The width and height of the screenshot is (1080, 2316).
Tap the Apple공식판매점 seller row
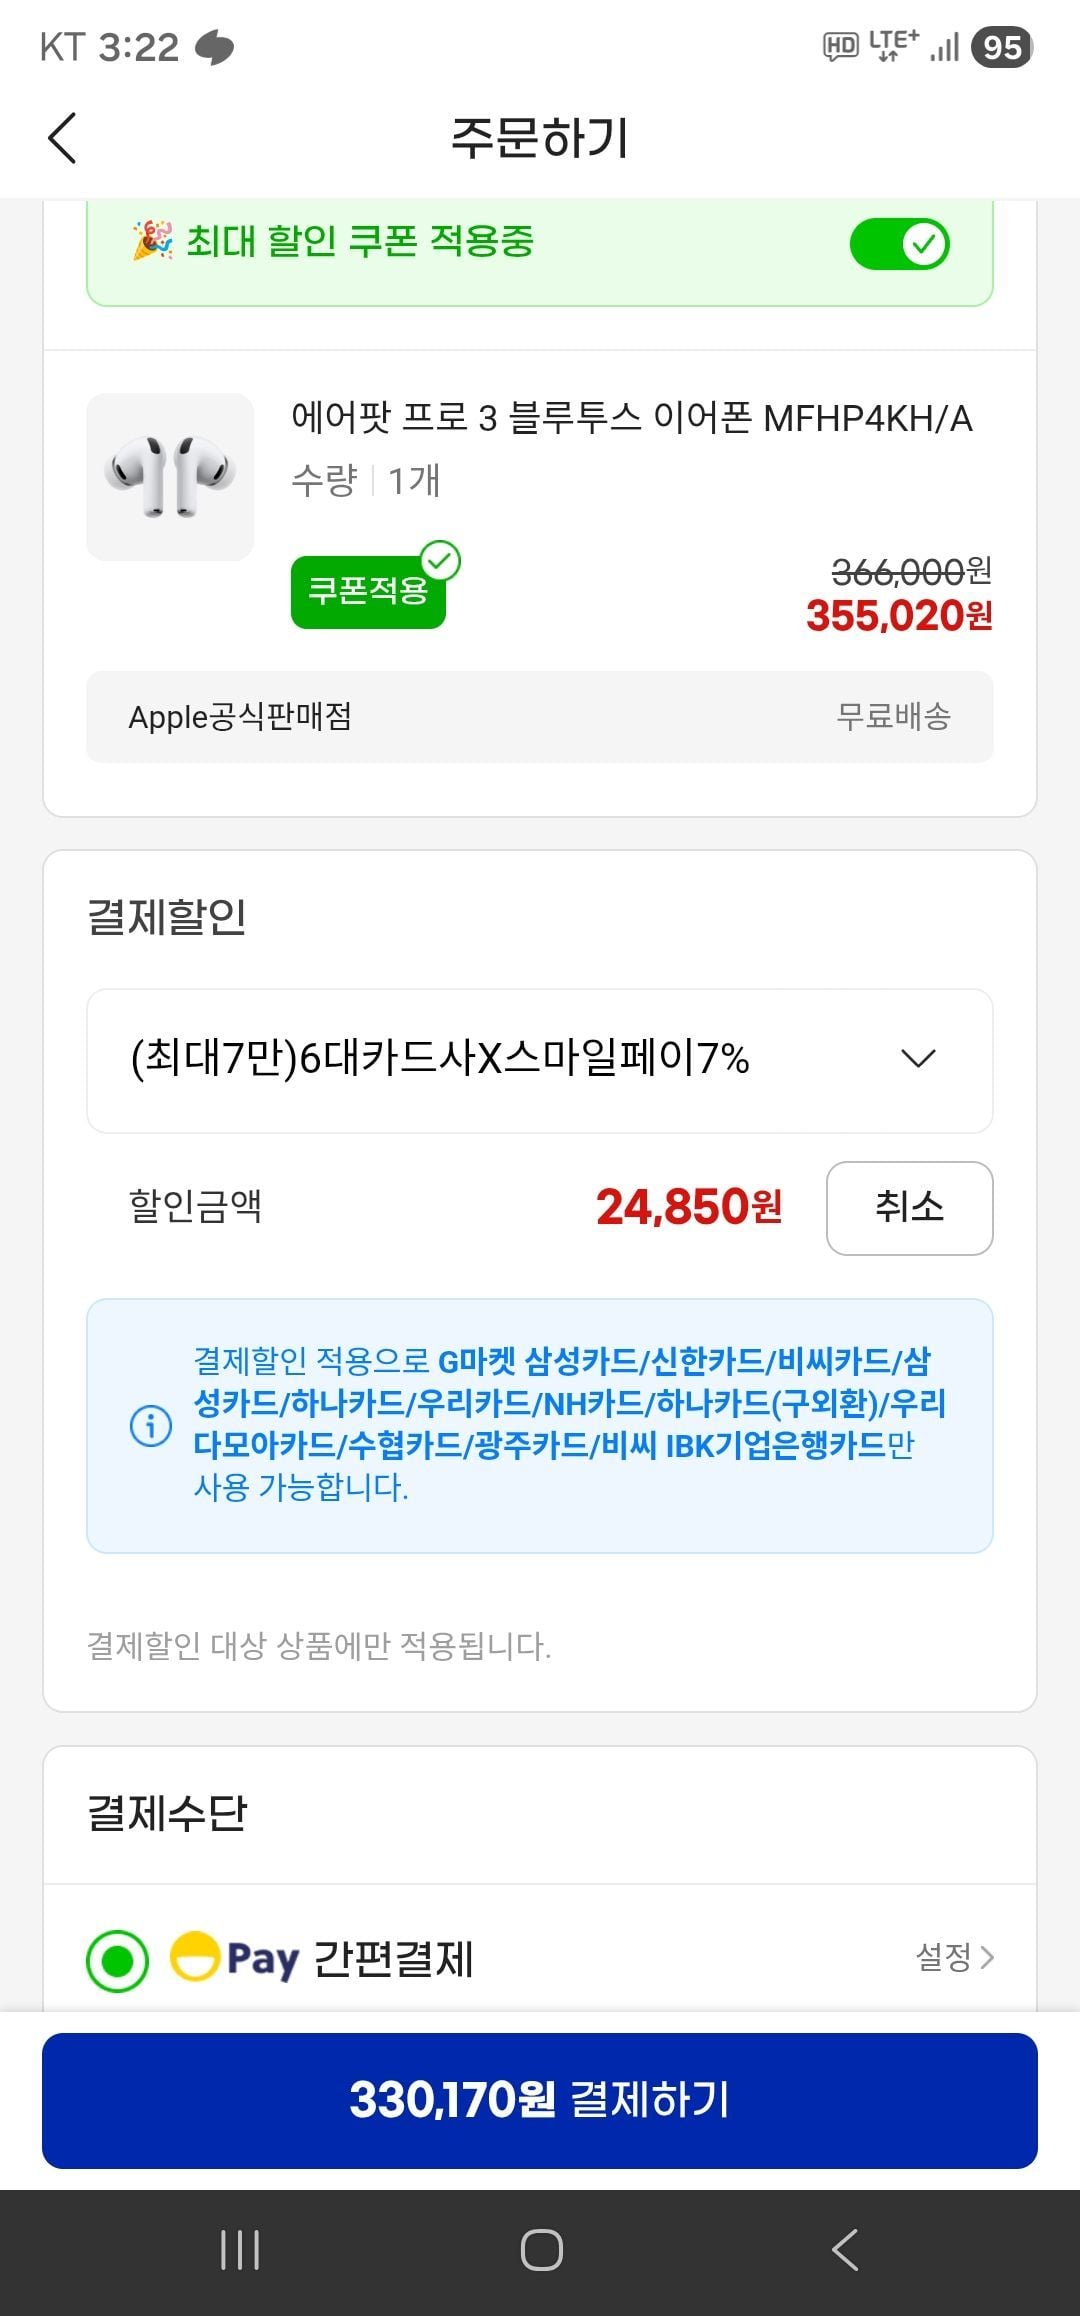tap(540, 717)
